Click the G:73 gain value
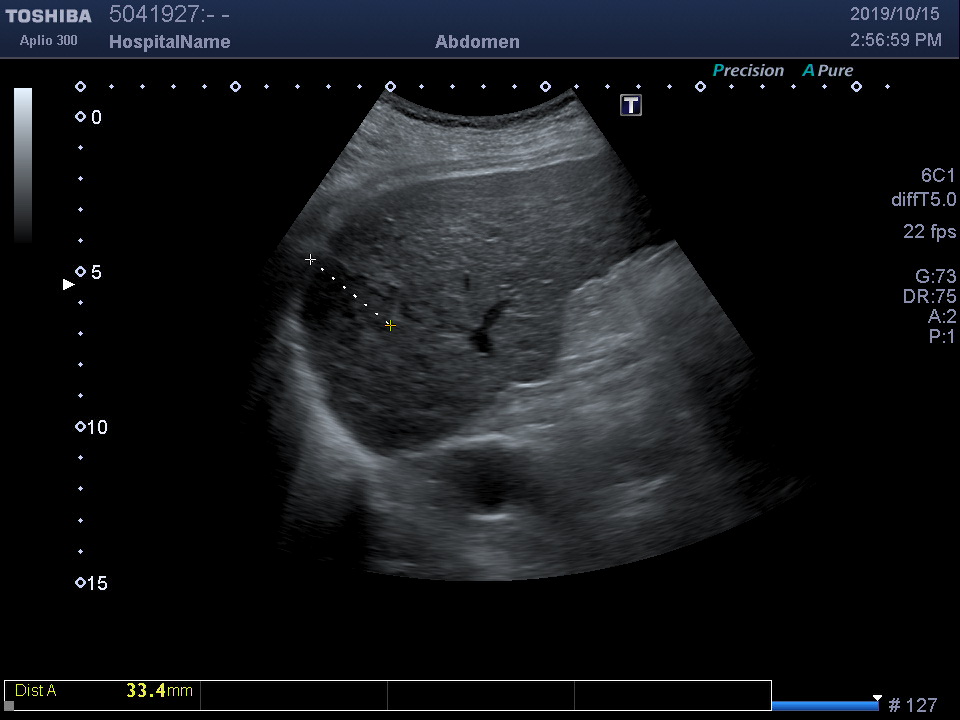The width and height of the screenshot is (960, 720). coord(935,277)
